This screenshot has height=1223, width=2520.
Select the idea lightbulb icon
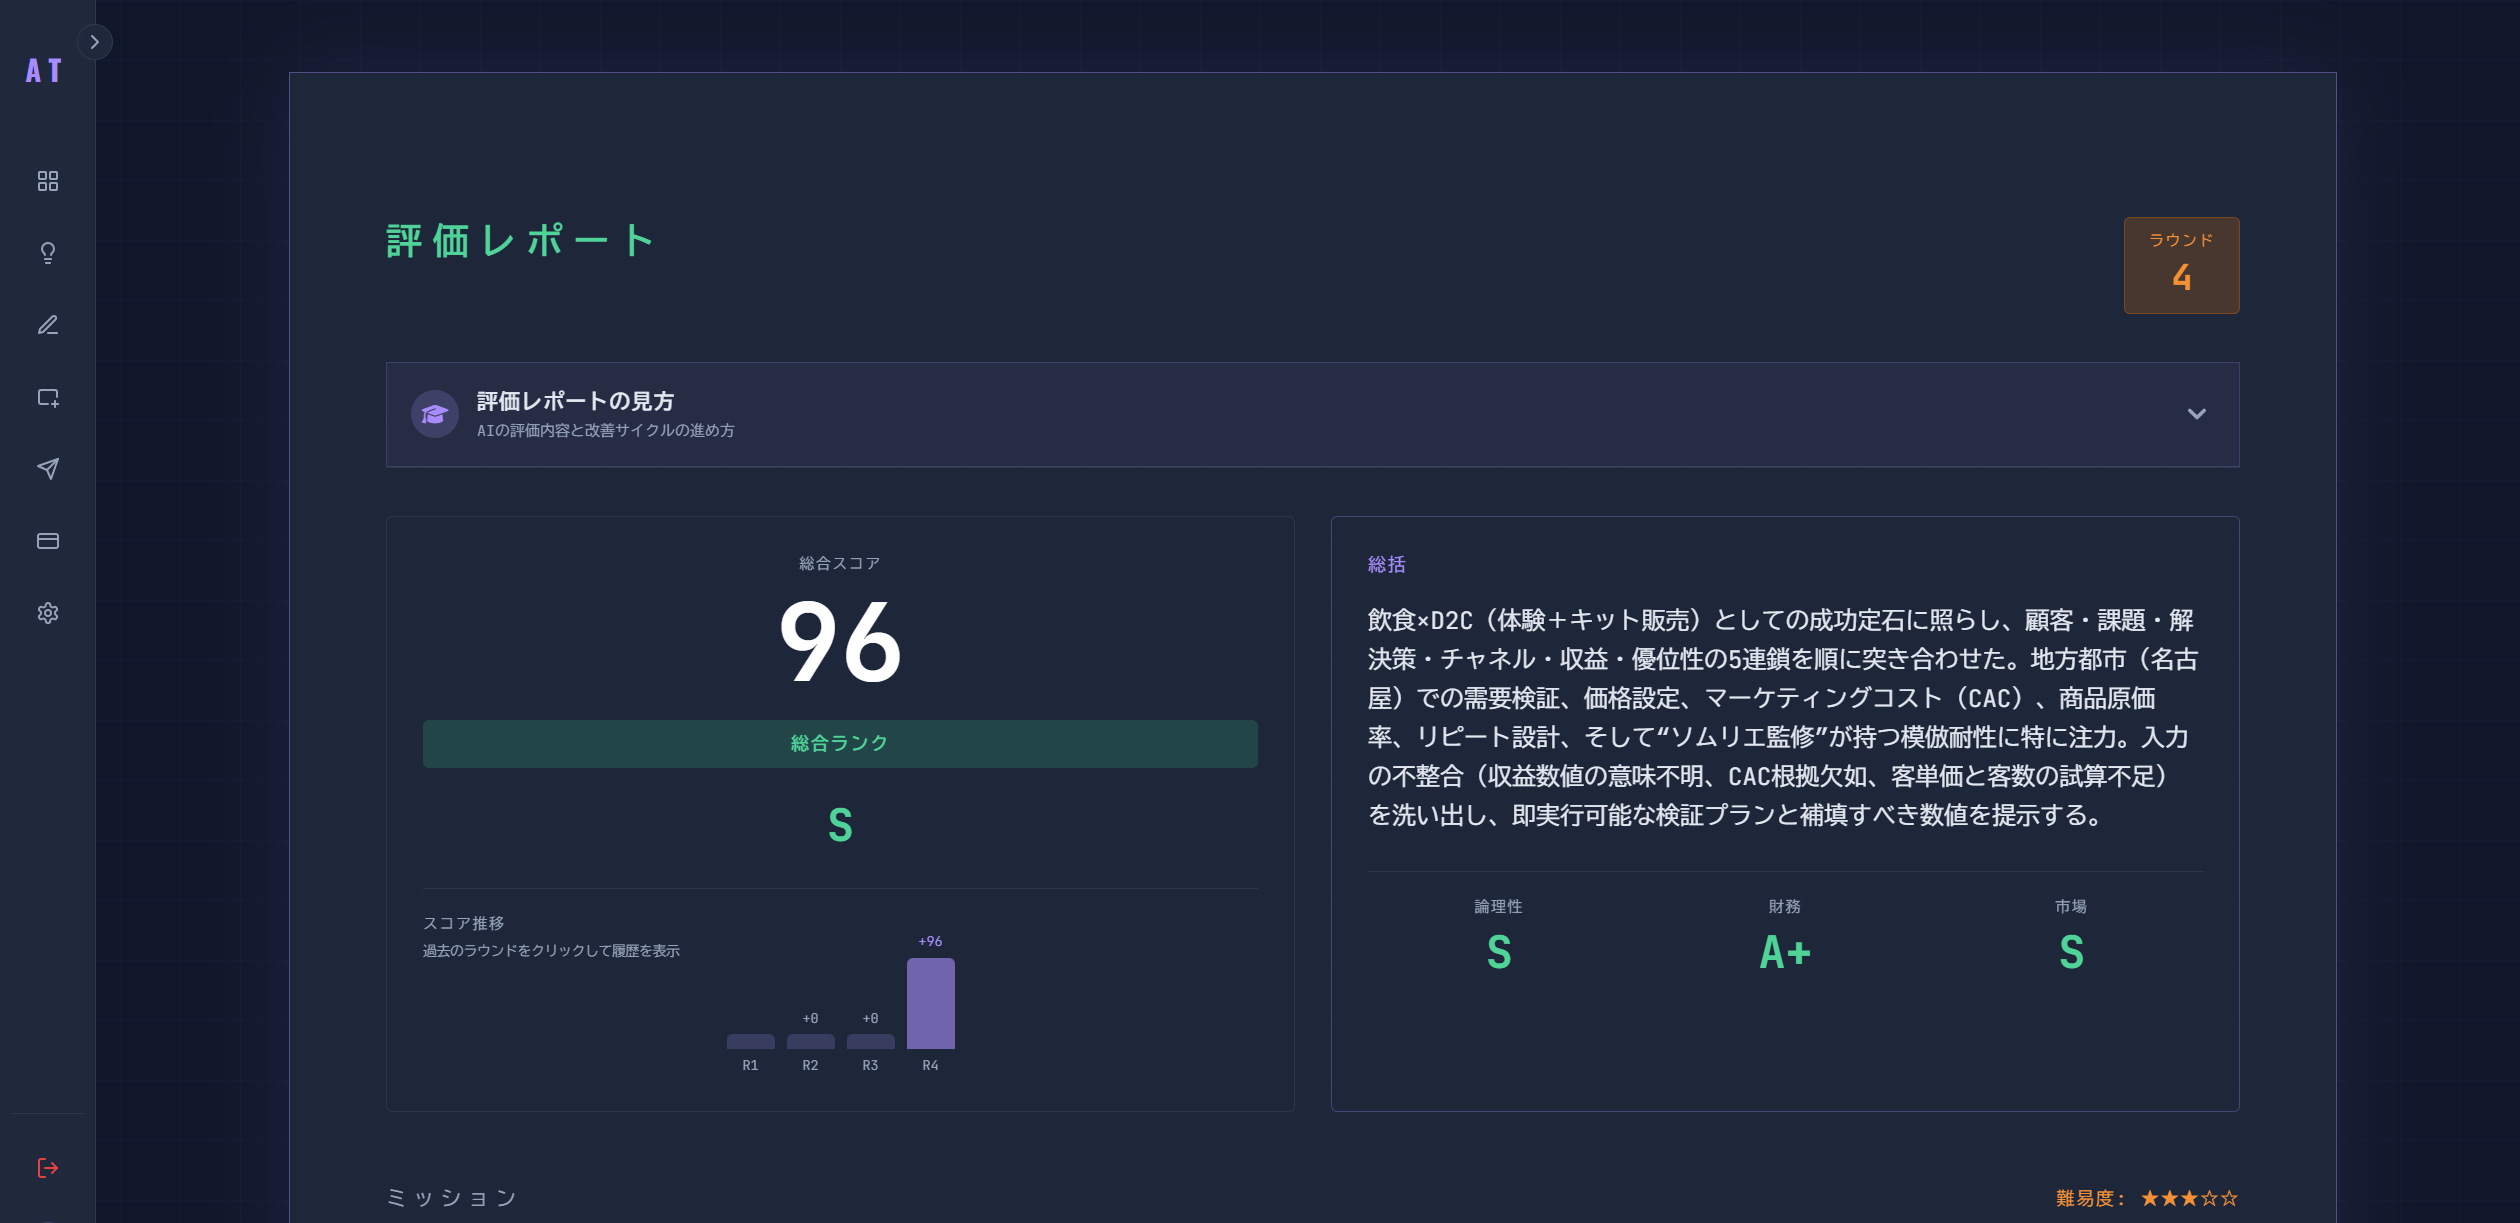click(x=47, y=253)
